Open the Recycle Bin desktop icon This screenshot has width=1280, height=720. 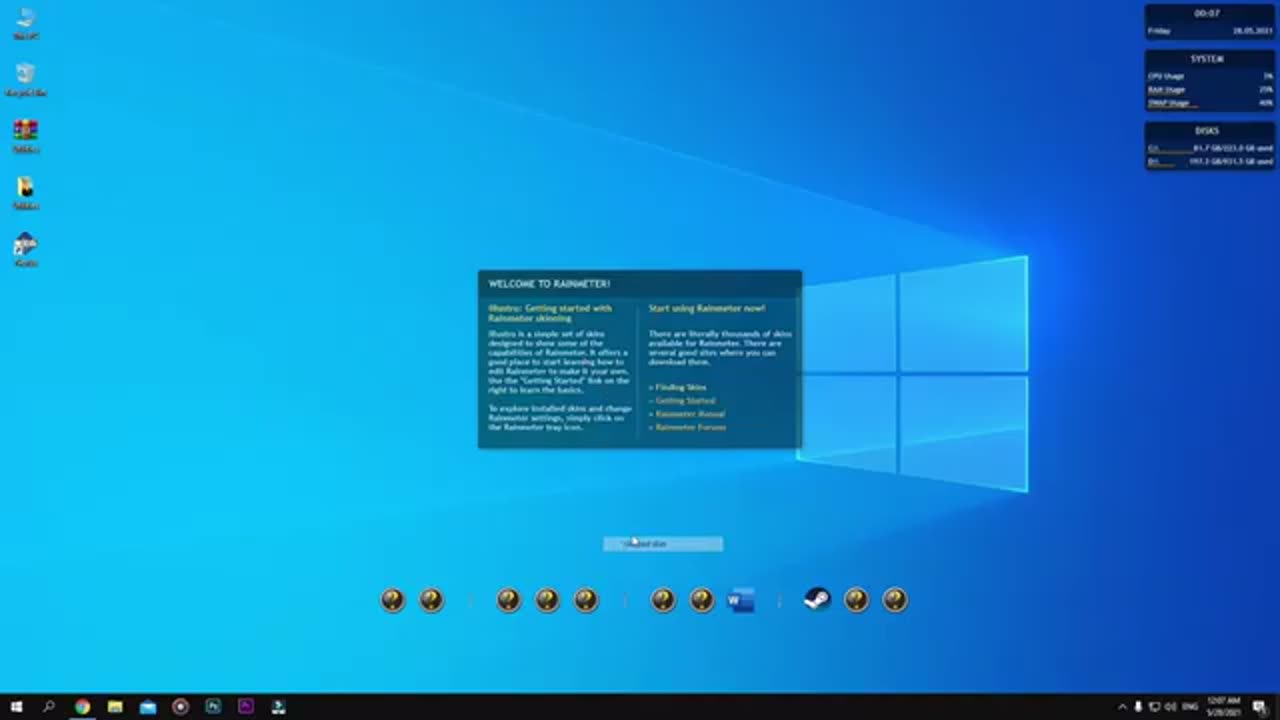coord(26,79)
